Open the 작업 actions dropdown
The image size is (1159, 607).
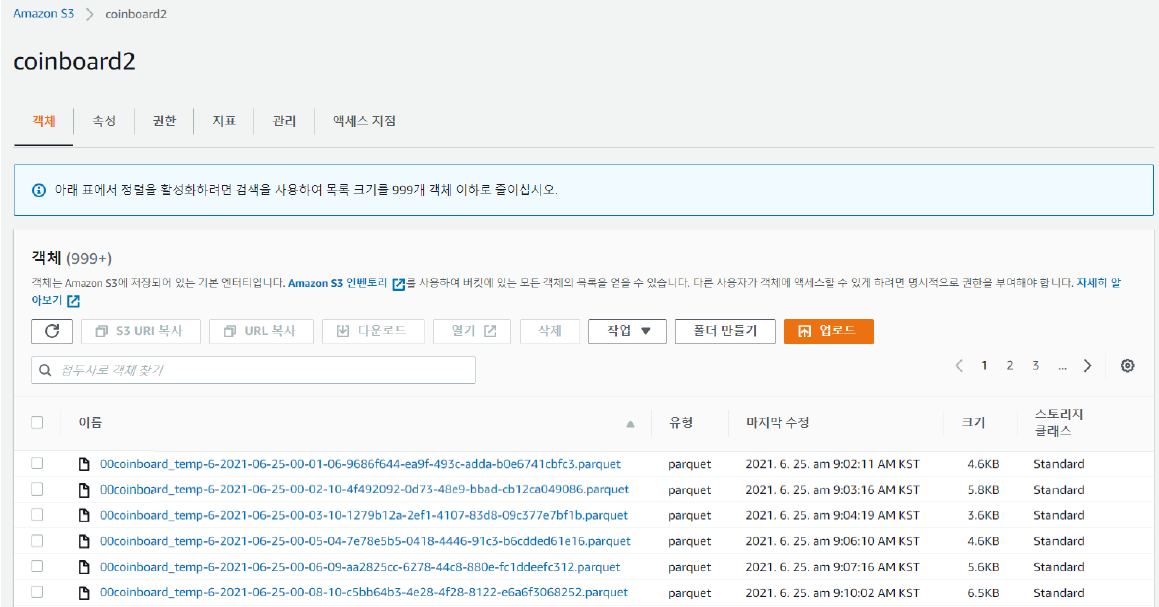point(628,331)
